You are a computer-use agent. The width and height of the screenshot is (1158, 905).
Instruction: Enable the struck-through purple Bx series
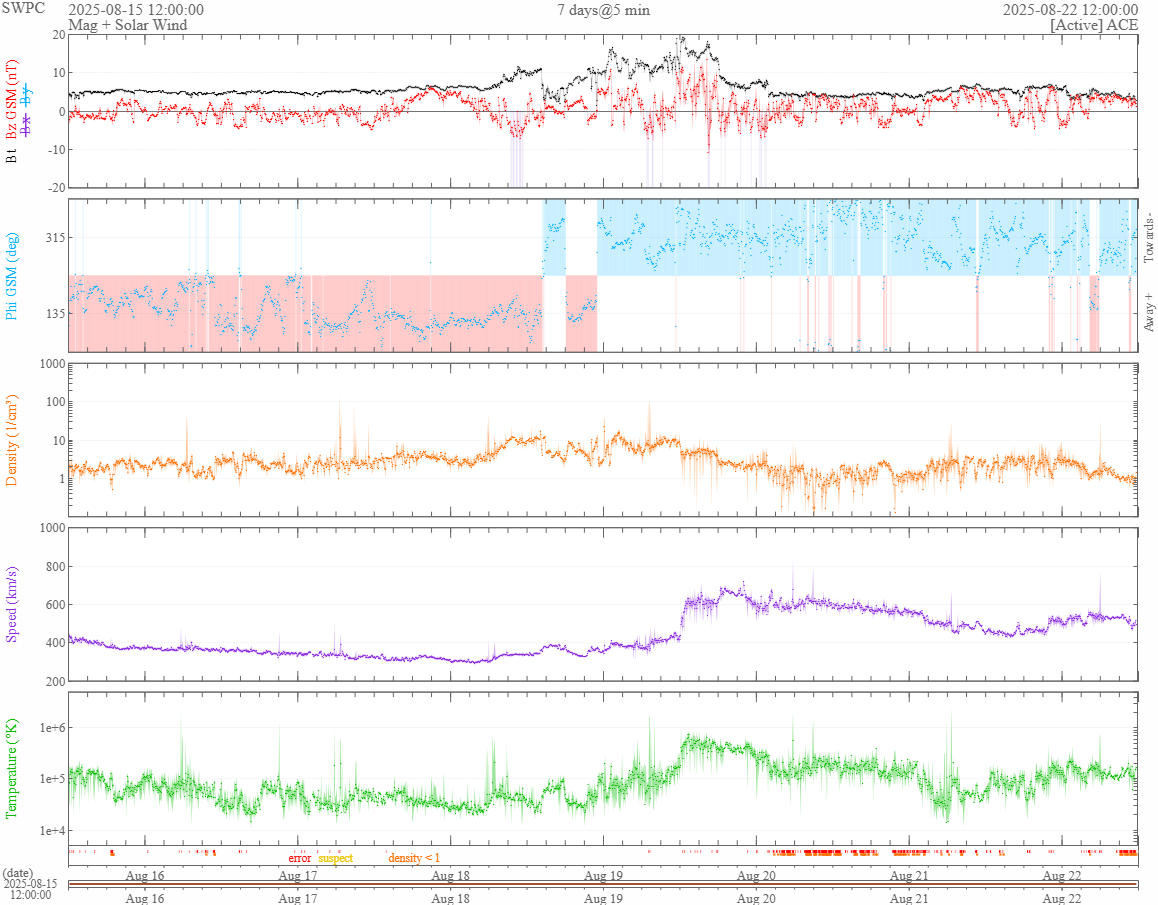click(27, 126)
